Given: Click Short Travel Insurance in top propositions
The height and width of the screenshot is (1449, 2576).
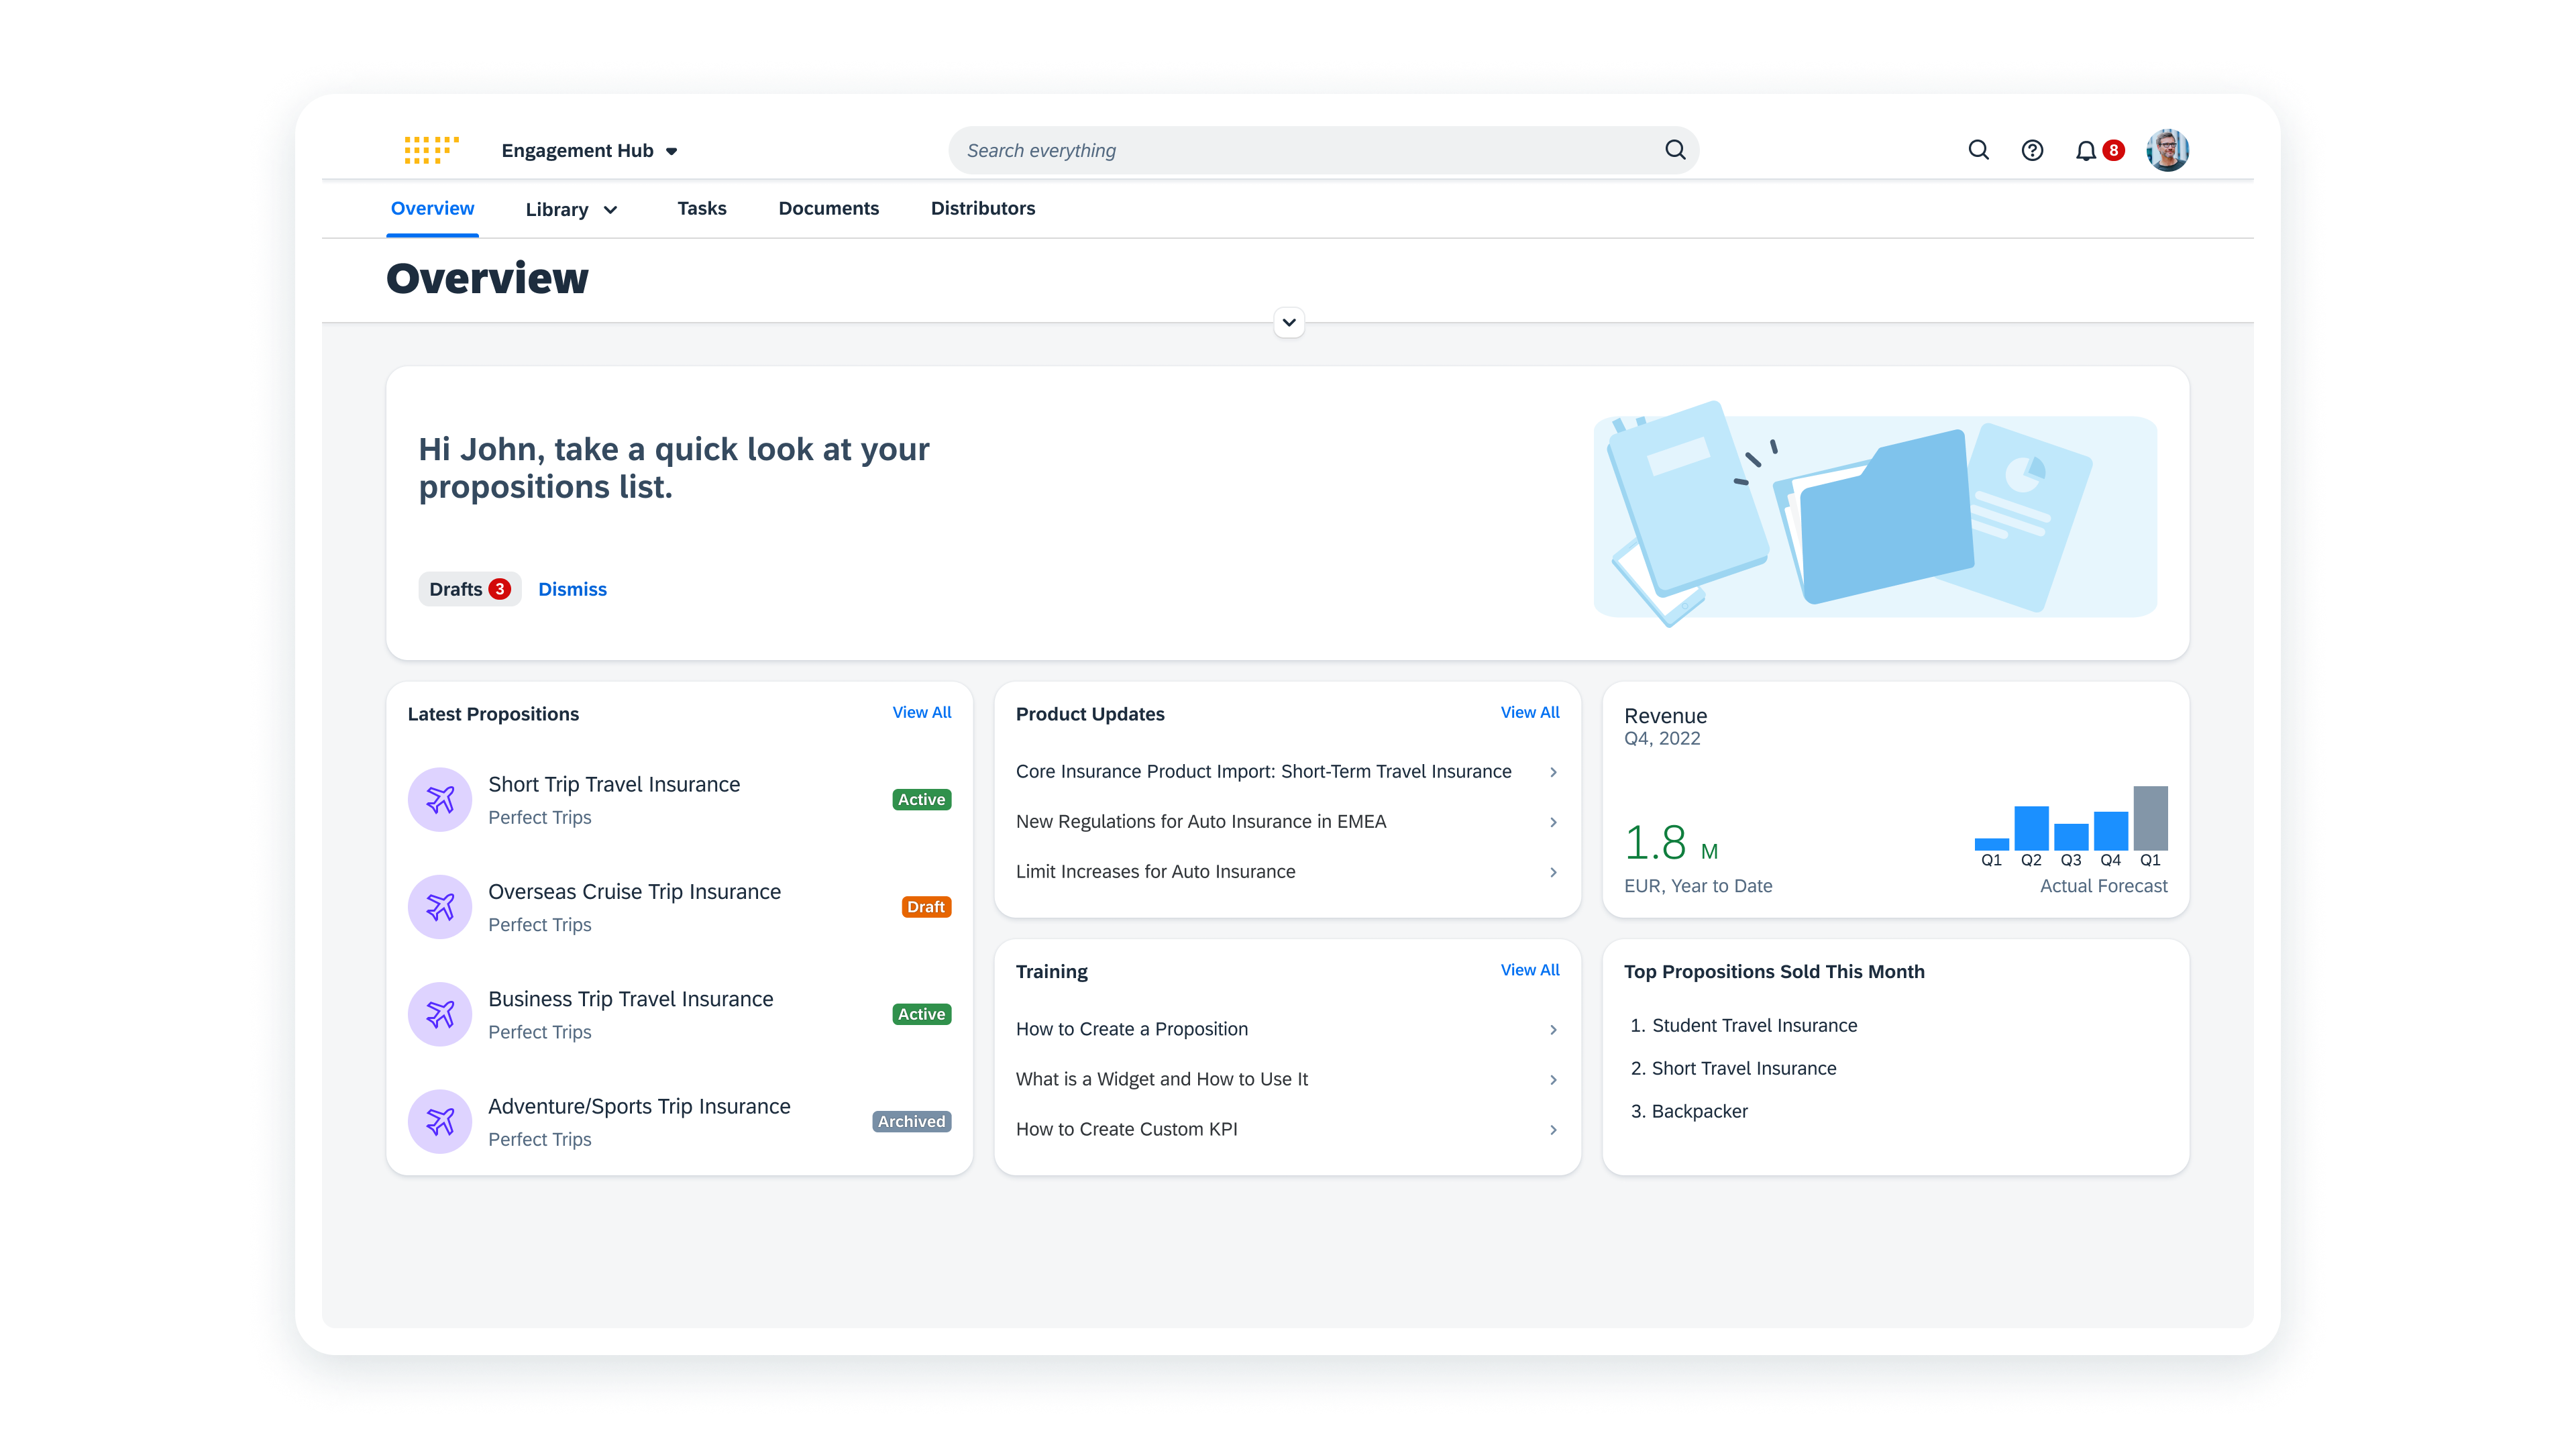Looking at the screenshot, I should (x=1743, y=1069).
